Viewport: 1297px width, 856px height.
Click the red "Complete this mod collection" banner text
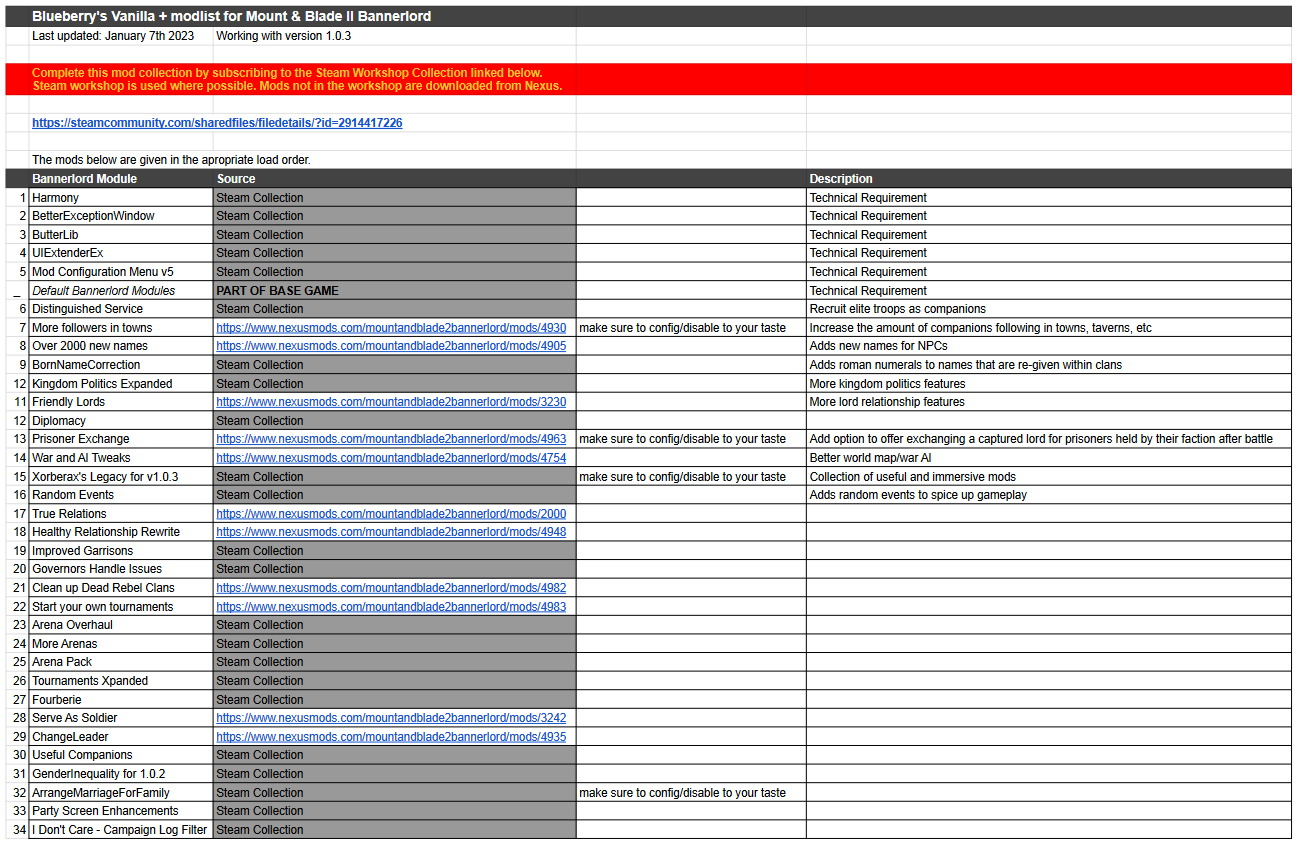(x=297, y=79)
